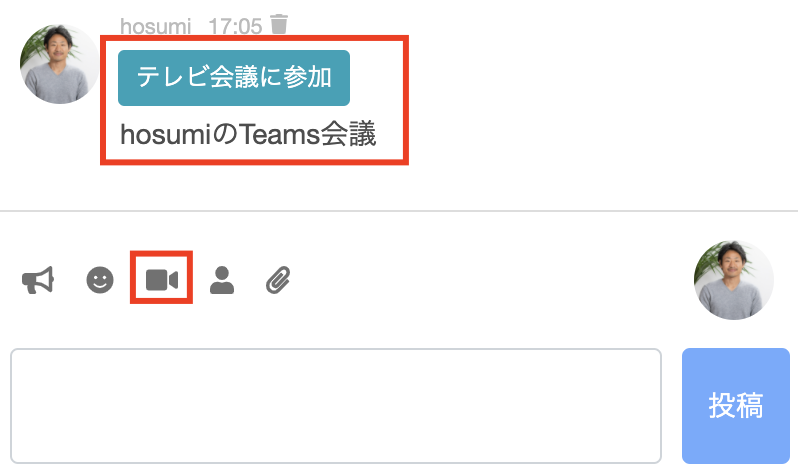Remove hosumi's post using the bin icon
The width and height of the screenshot is (798, 474).
[x=279, y=24]
